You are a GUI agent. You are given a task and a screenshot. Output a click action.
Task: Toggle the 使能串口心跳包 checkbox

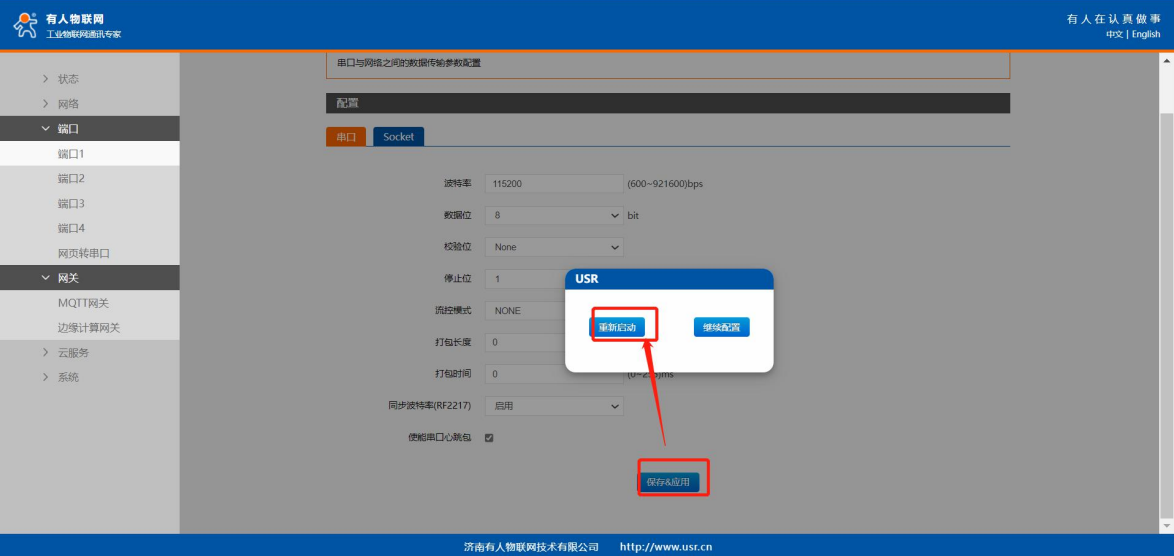point(489,438)
